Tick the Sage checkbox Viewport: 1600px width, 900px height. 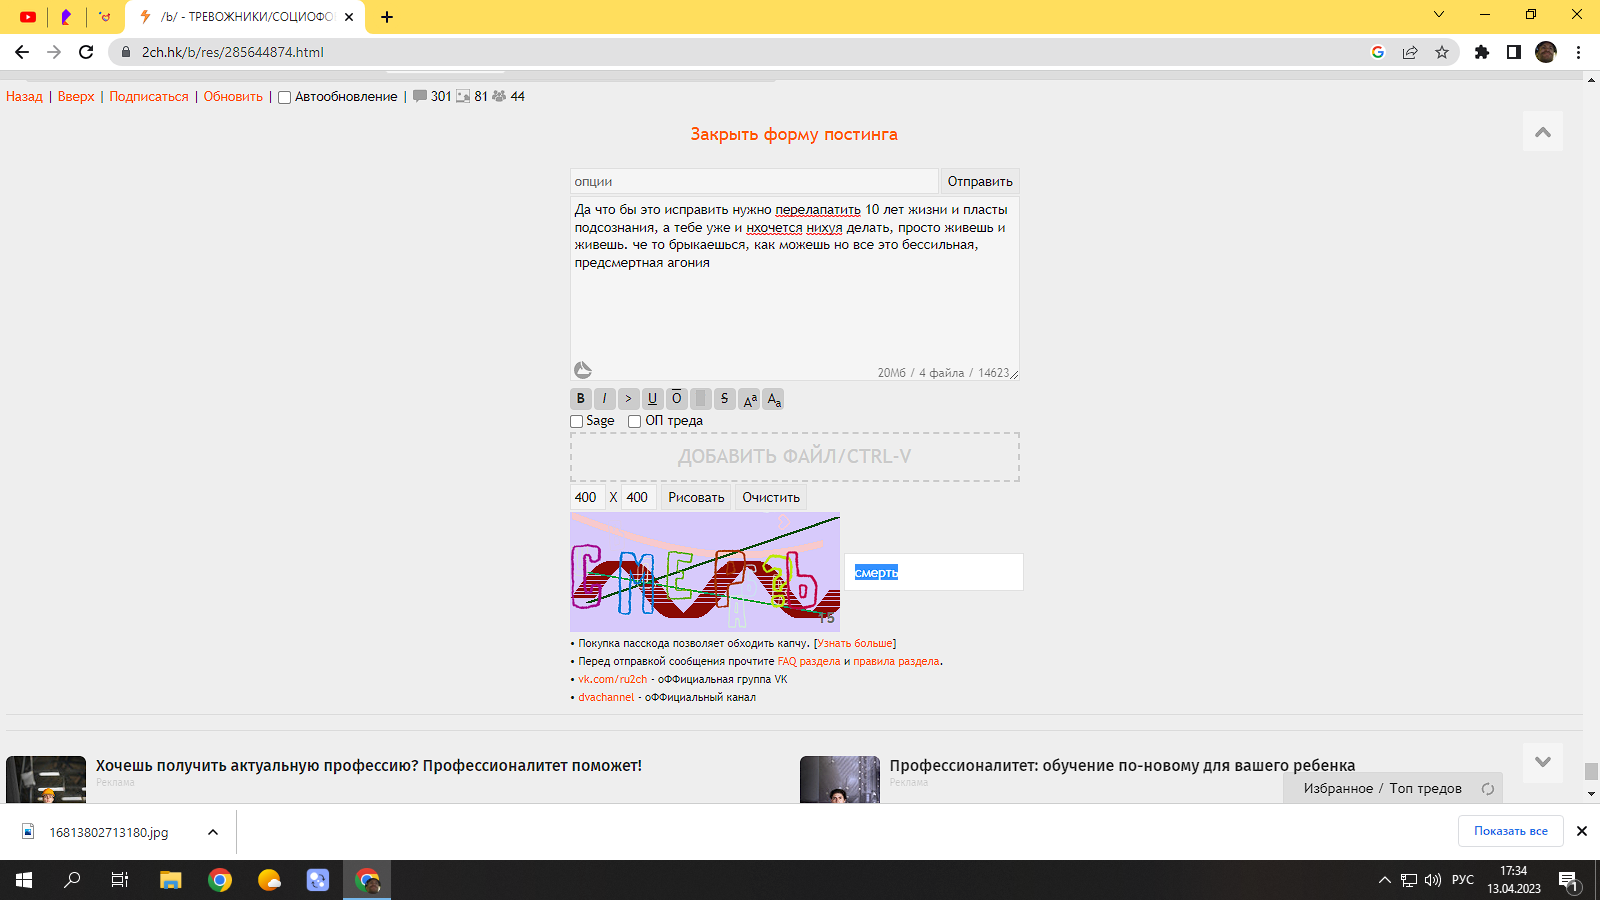pyautogui.click(x=577, y=421)
